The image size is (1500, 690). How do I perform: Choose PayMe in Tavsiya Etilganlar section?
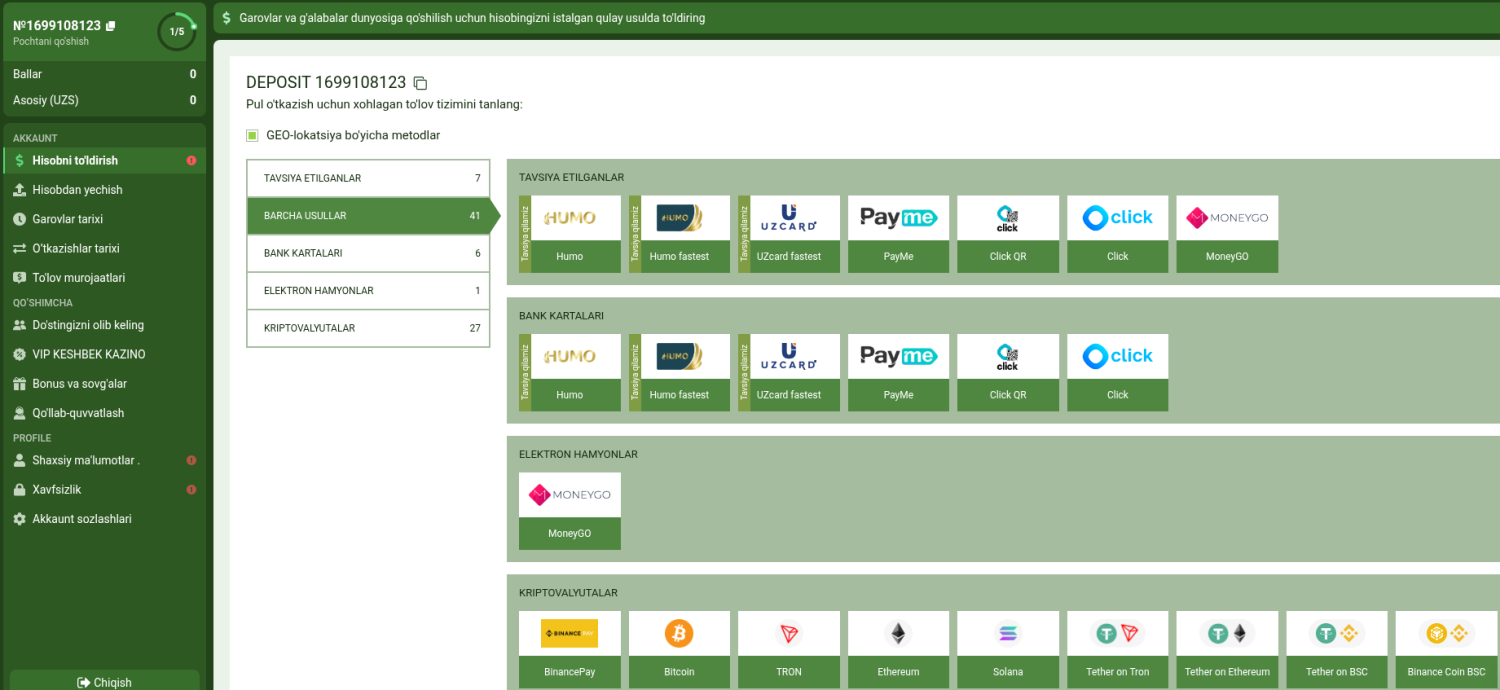[x=898, y=234]
